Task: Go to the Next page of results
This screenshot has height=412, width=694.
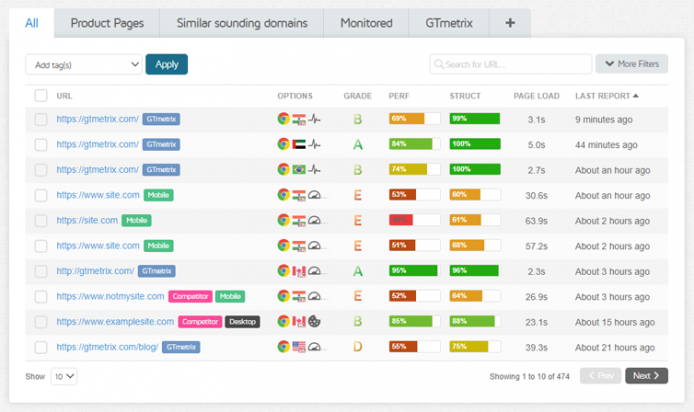Action: tap(647, 376)
